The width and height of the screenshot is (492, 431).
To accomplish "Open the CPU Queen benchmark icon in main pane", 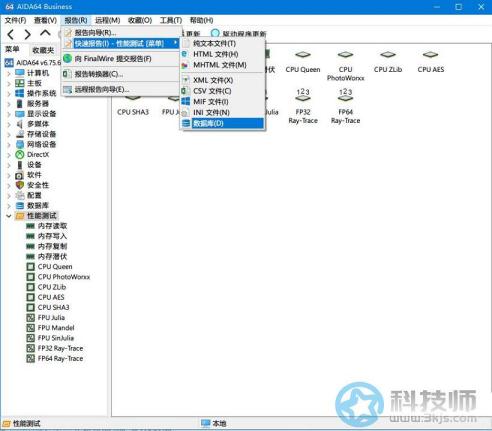I will 303,55.
